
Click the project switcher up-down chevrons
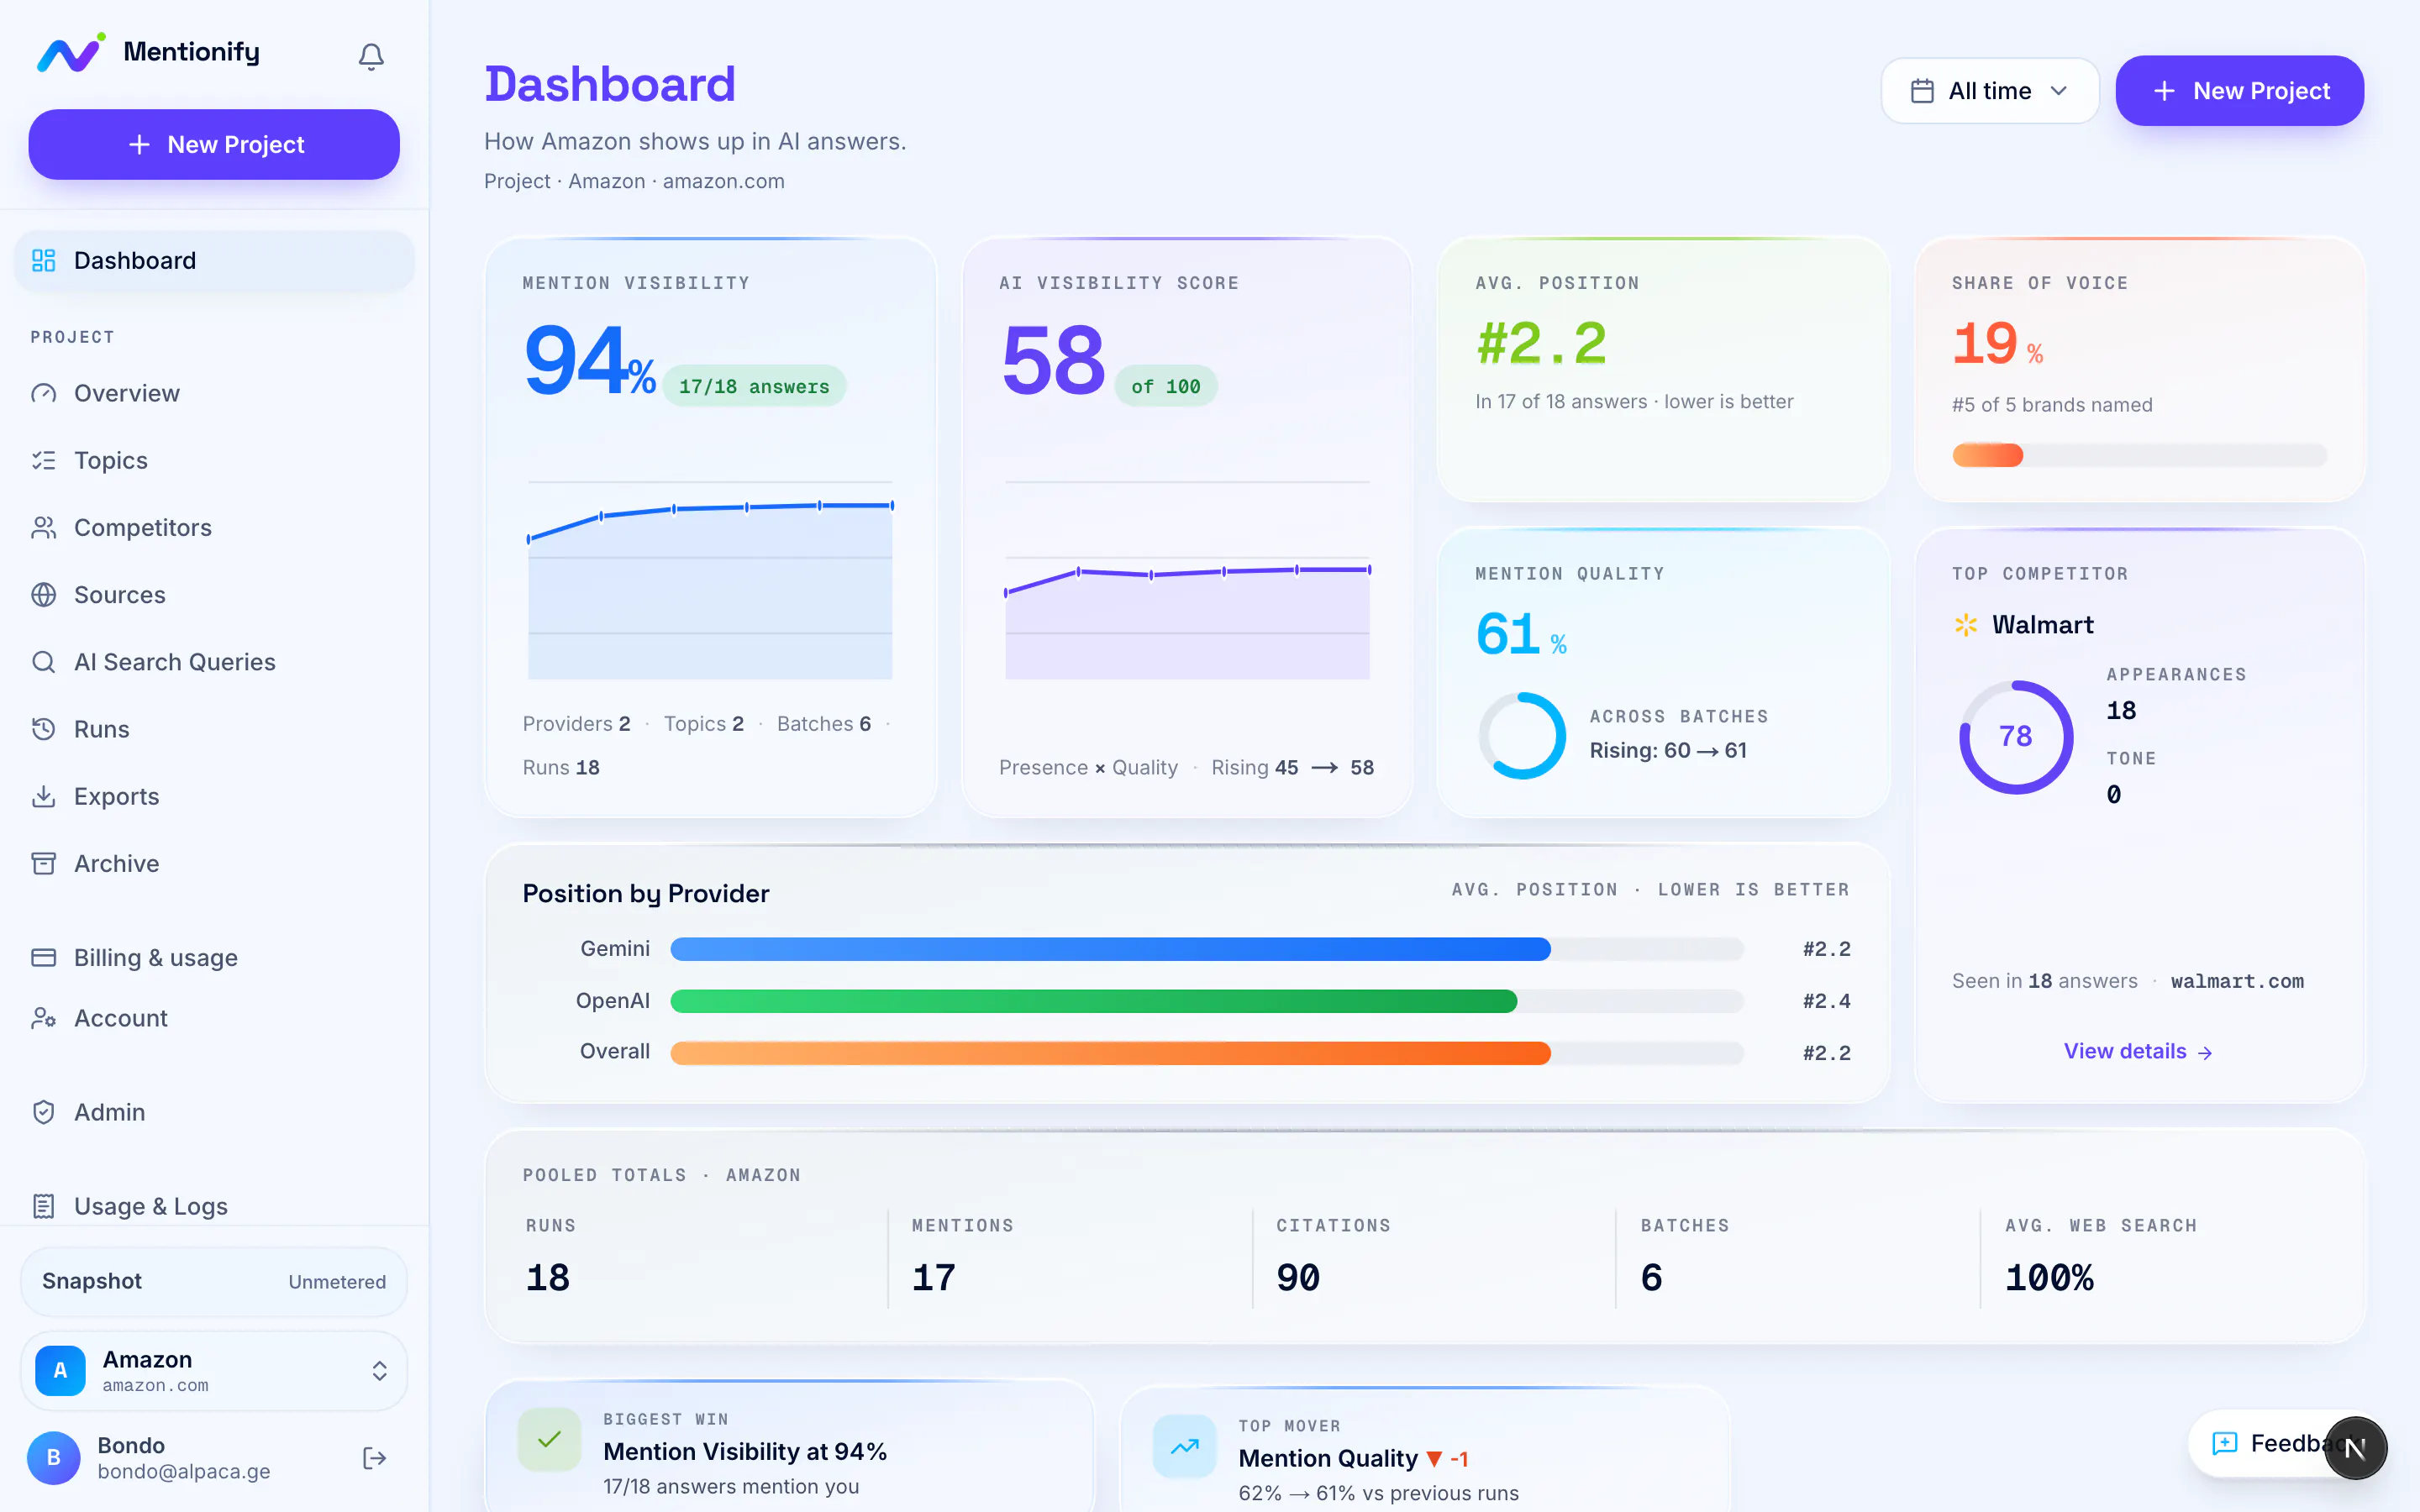[x=379, y=1370]
